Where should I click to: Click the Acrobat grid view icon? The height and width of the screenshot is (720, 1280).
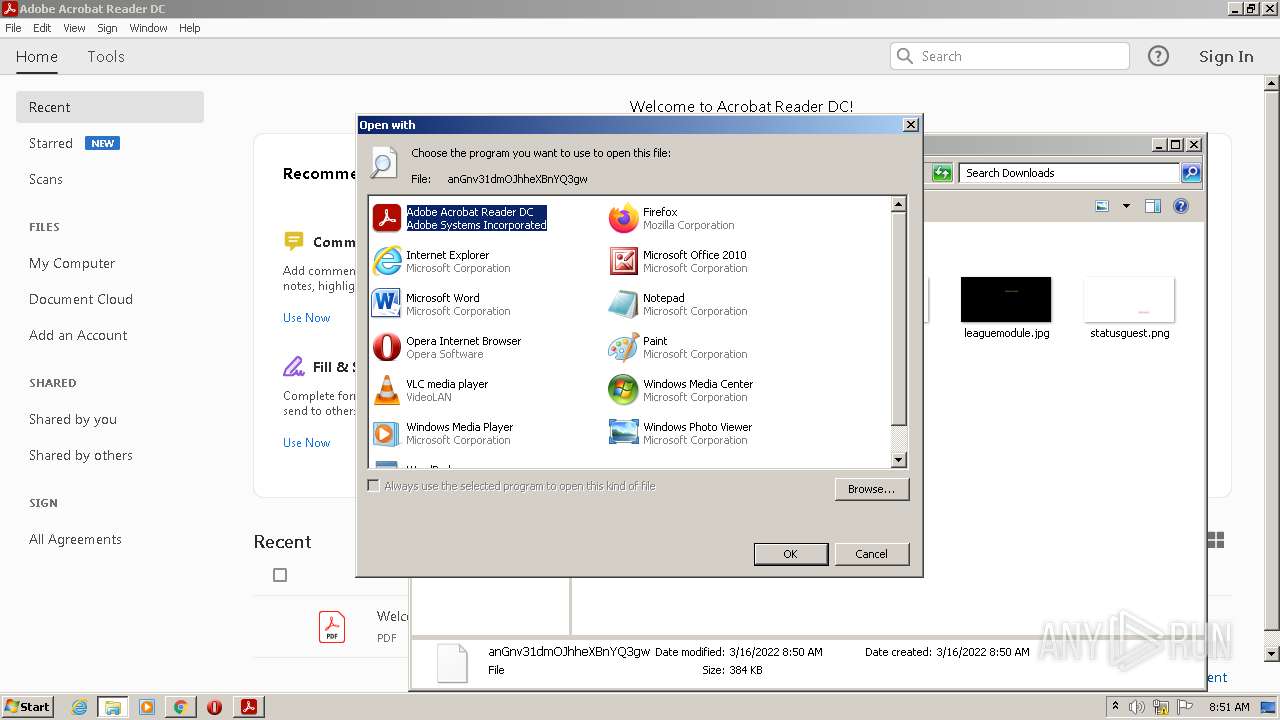pos(1216,540)
